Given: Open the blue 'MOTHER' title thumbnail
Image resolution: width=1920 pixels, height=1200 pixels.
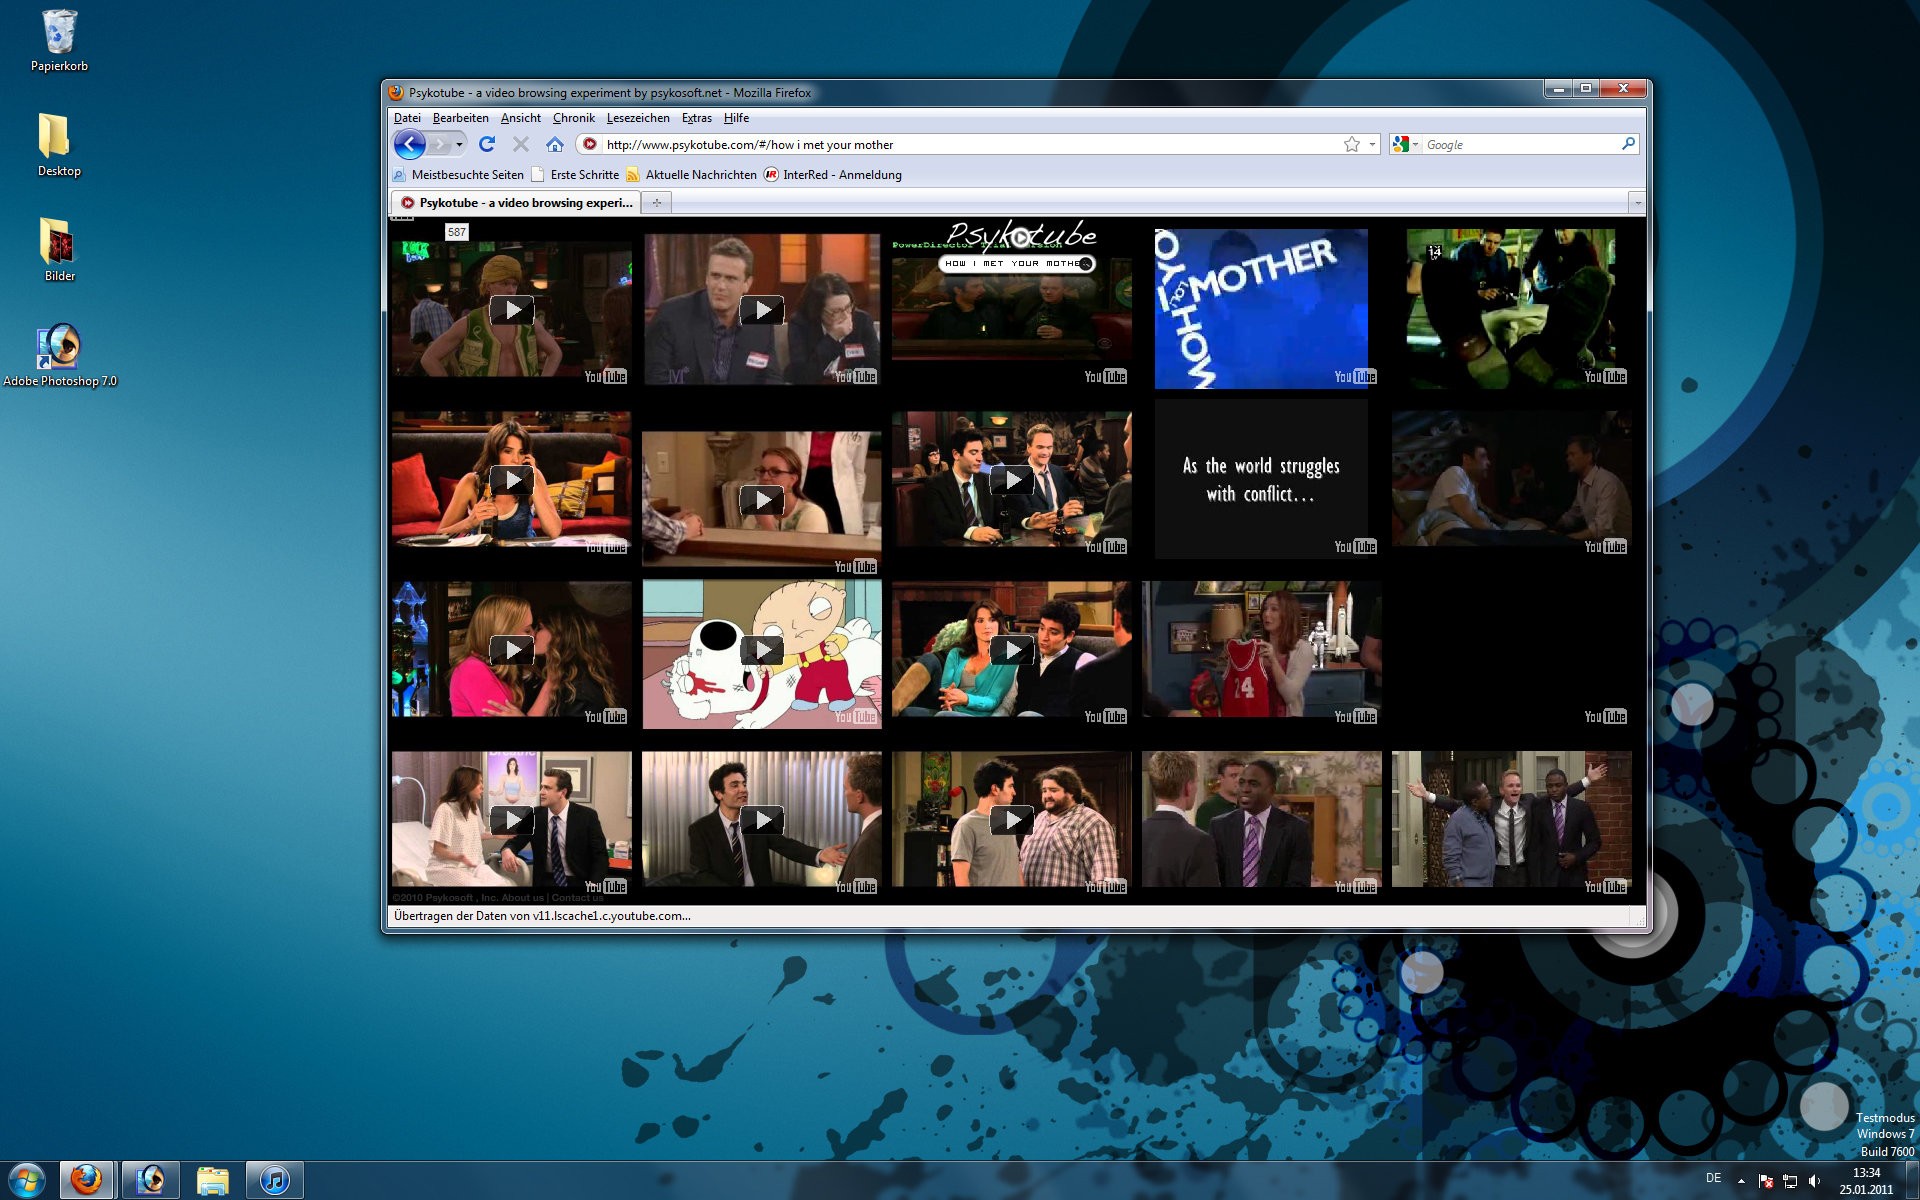Looking at the screenshot, I should tap(1261, 308).
